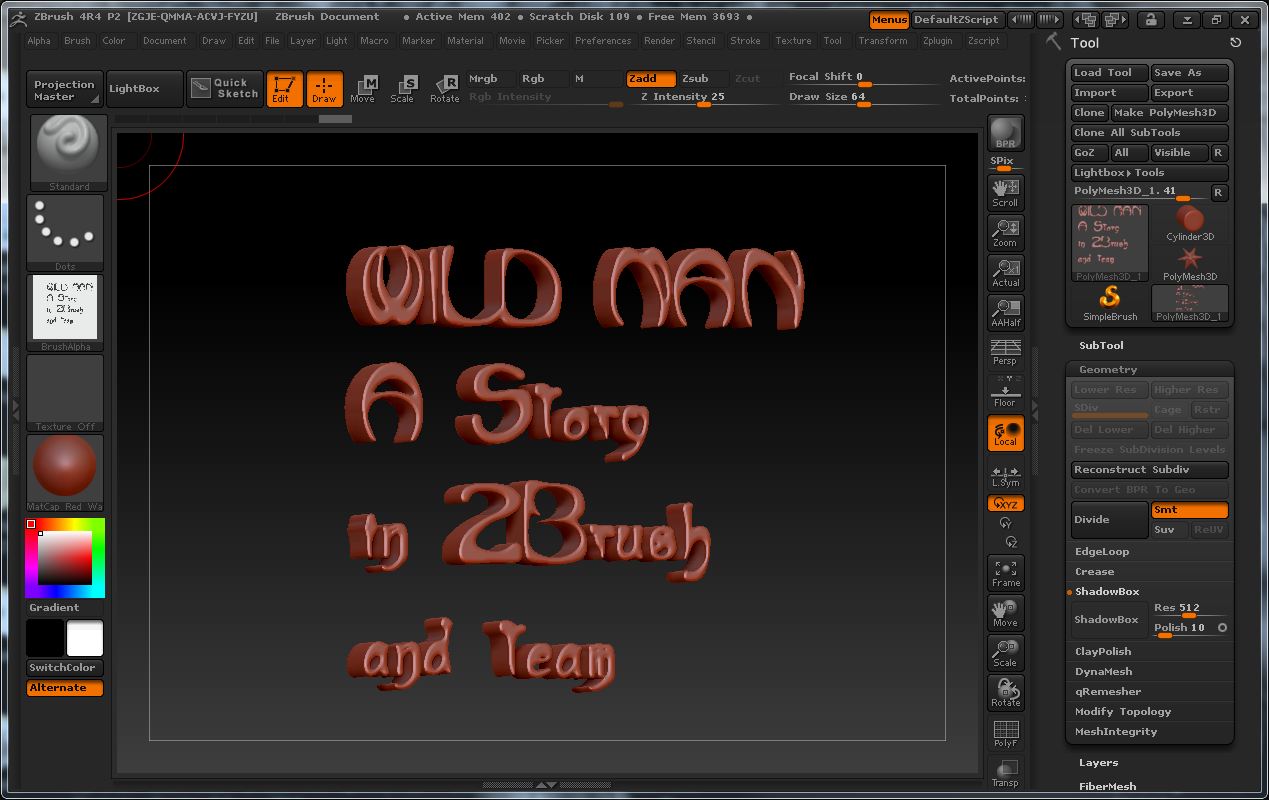Click Make PolyMesh3D button
The width and height of the screenshot is (1269, 800).
(x=1169, y=113)
